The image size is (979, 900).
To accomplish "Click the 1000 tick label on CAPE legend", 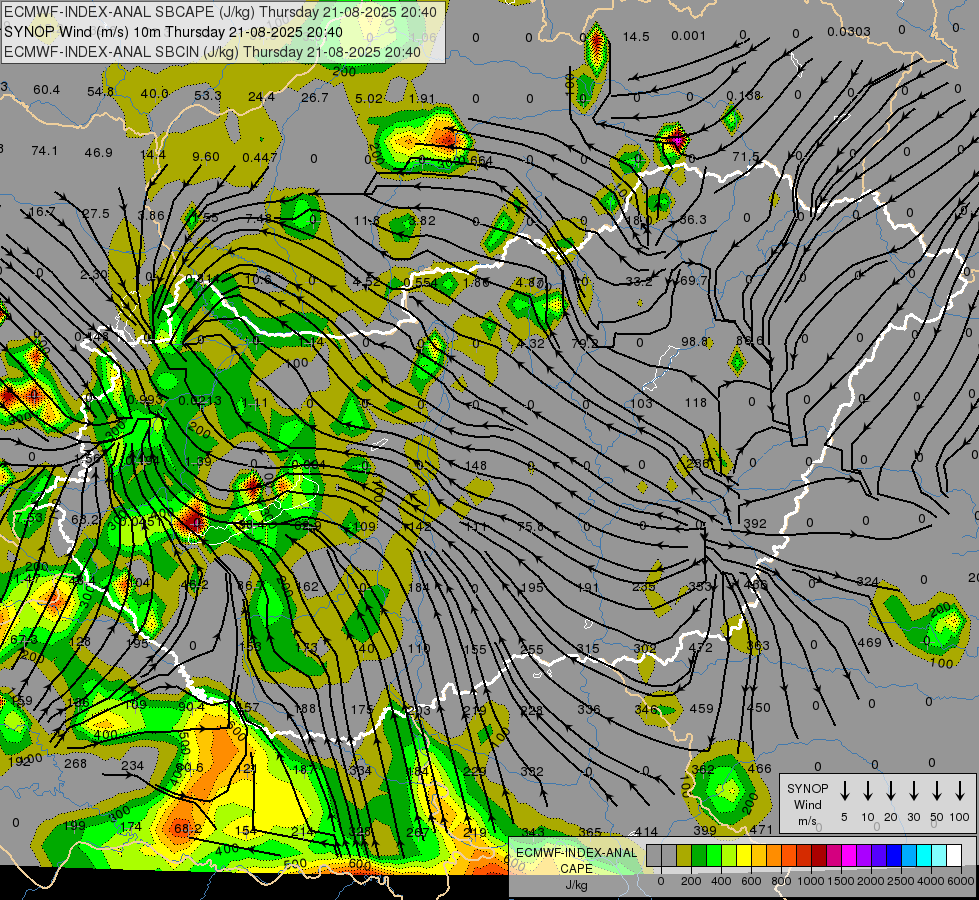I will 811,881.
